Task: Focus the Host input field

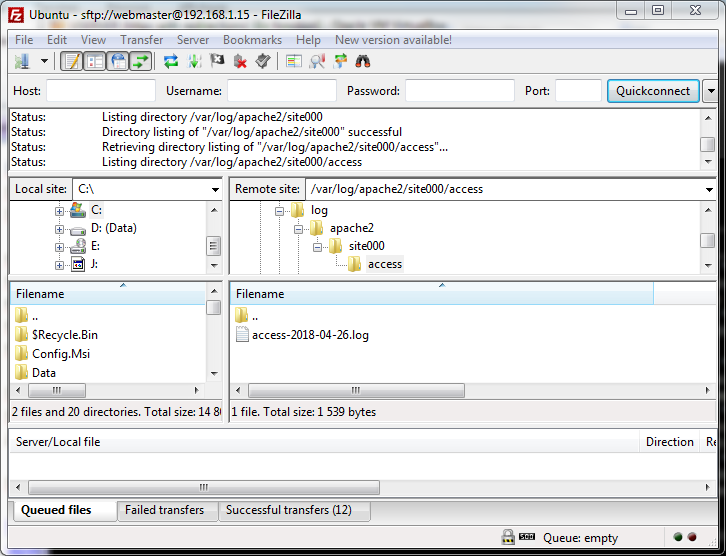Action: click(x=101, y=91)
